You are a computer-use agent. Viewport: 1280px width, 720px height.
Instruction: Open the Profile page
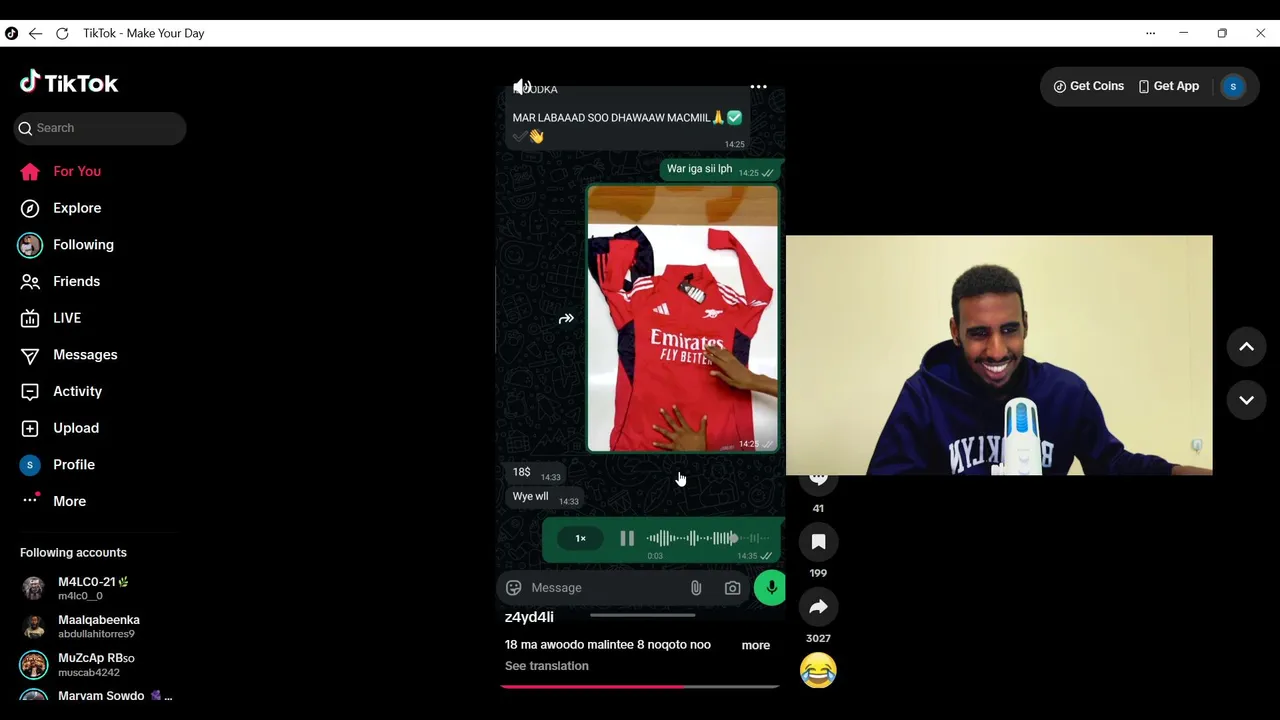coord(58,465)
